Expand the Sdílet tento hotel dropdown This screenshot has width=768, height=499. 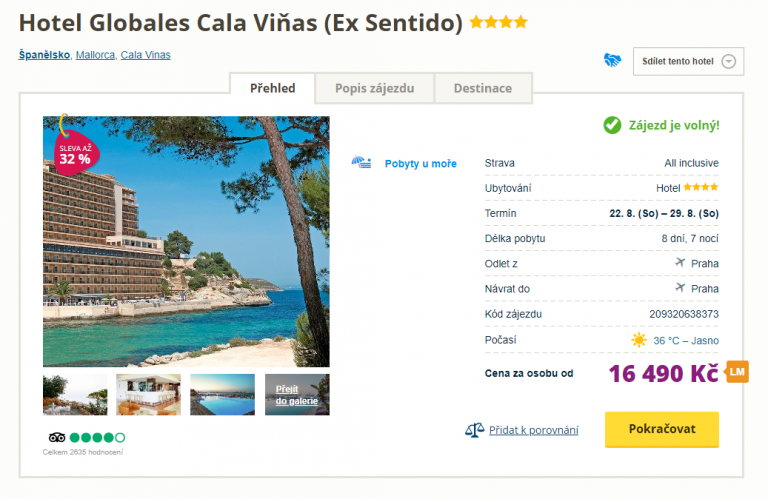point(727,61)
